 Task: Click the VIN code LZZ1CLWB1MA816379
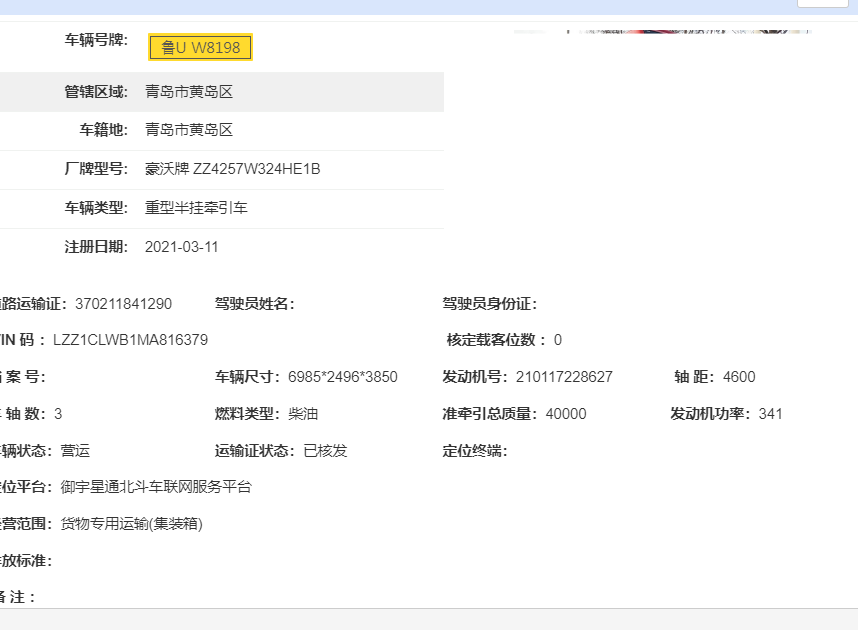click(x=130, y=340)
